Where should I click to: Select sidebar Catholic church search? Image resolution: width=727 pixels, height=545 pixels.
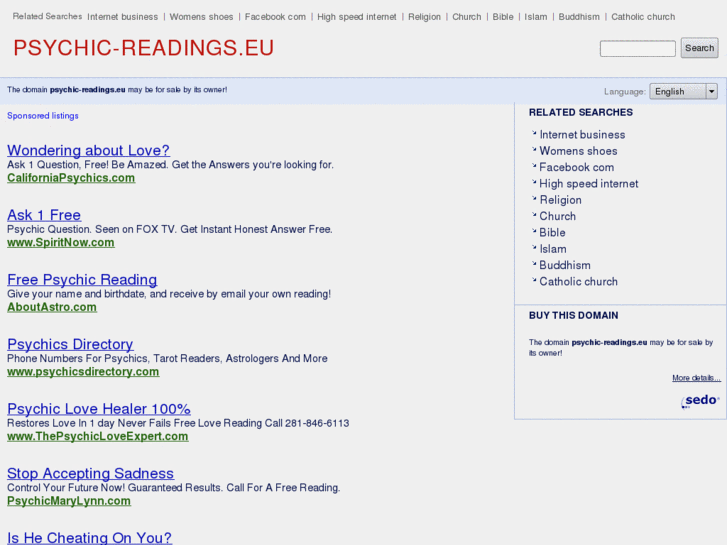pyautogui.click(x=579, y=282)
